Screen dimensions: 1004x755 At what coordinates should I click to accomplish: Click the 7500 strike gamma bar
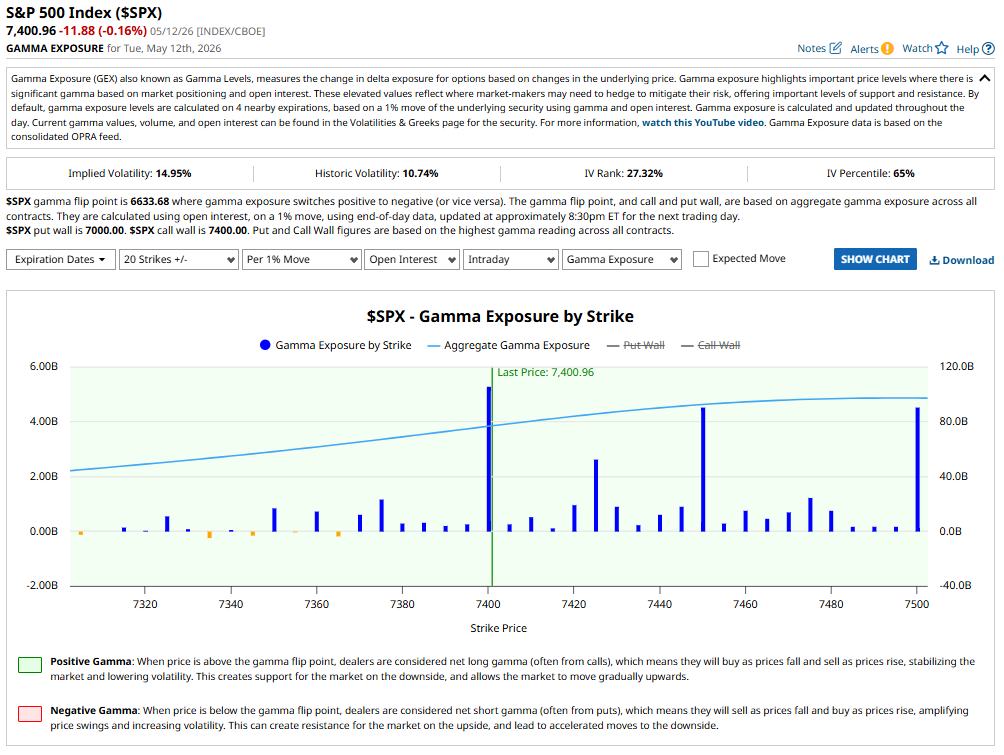pyautogui.click(x=918, y=469)
